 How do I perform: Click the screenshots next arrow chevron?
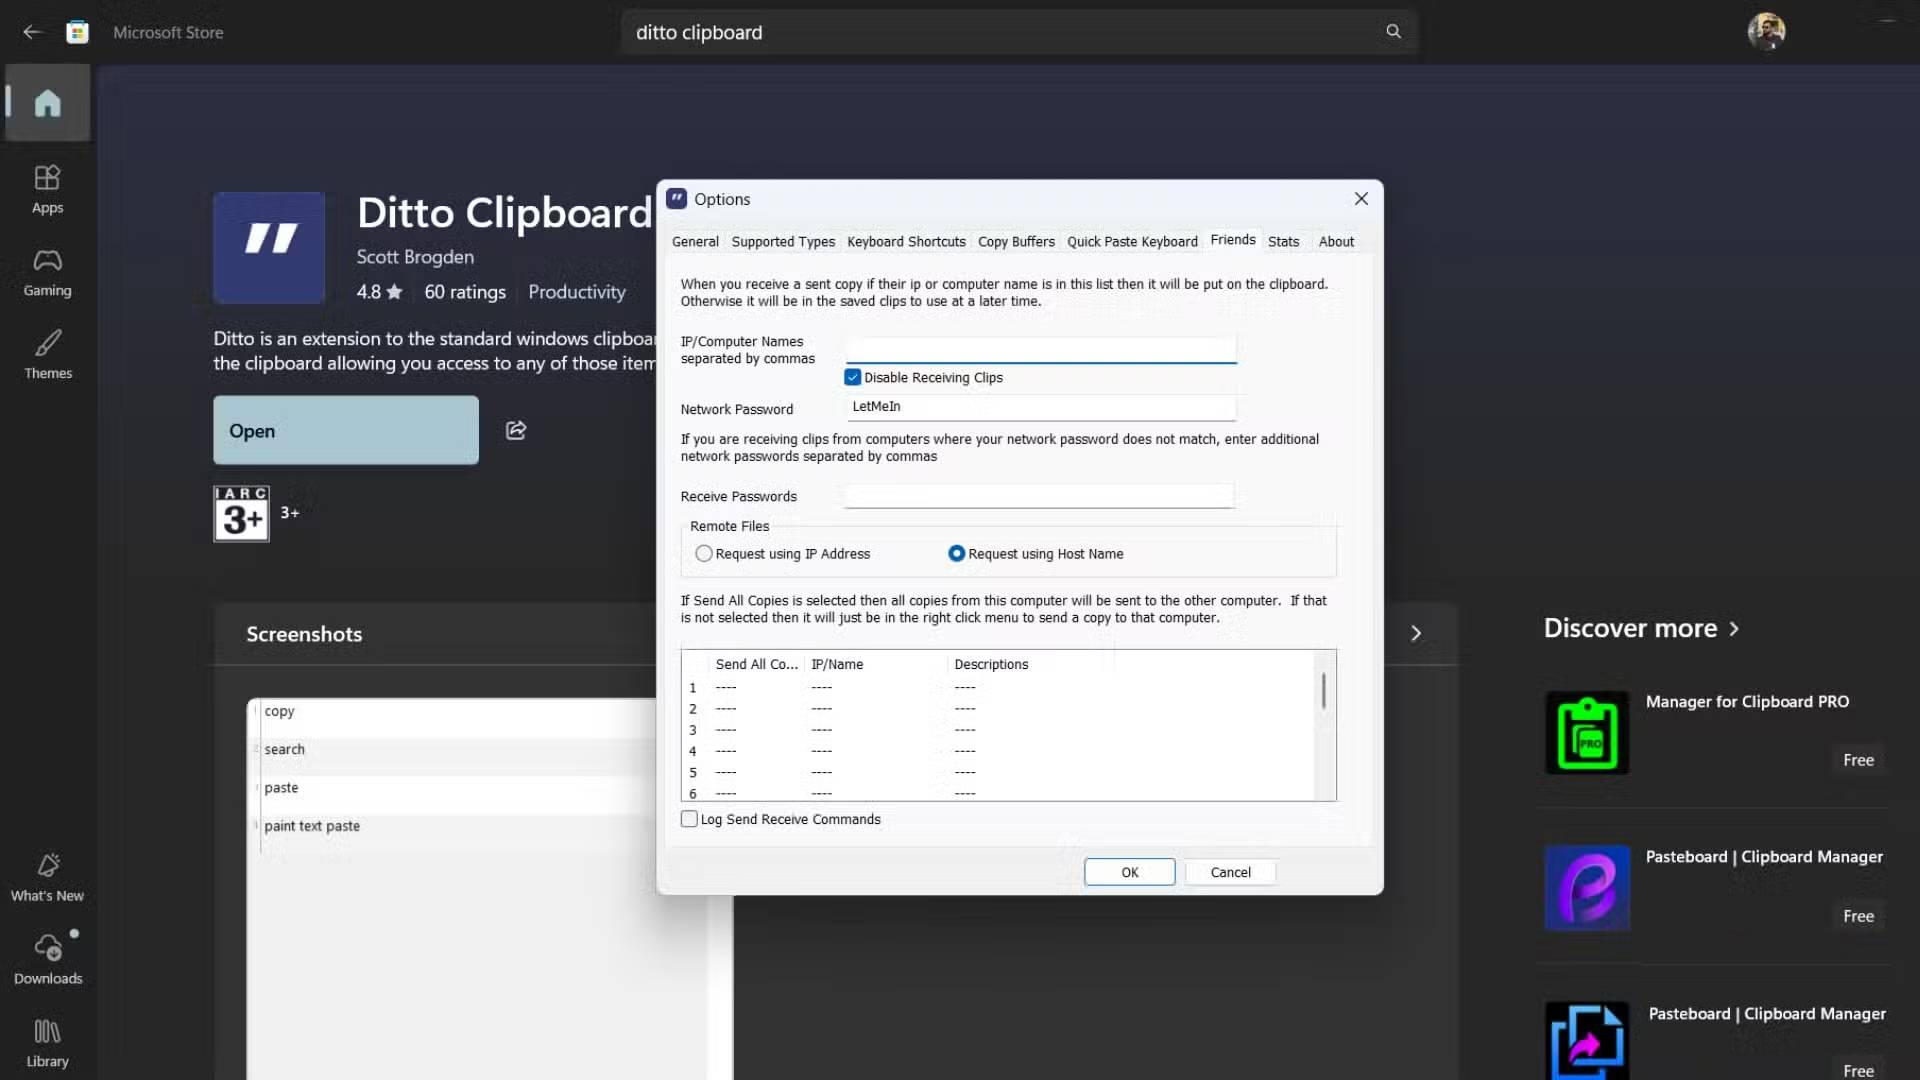[x=1416, y=633]
